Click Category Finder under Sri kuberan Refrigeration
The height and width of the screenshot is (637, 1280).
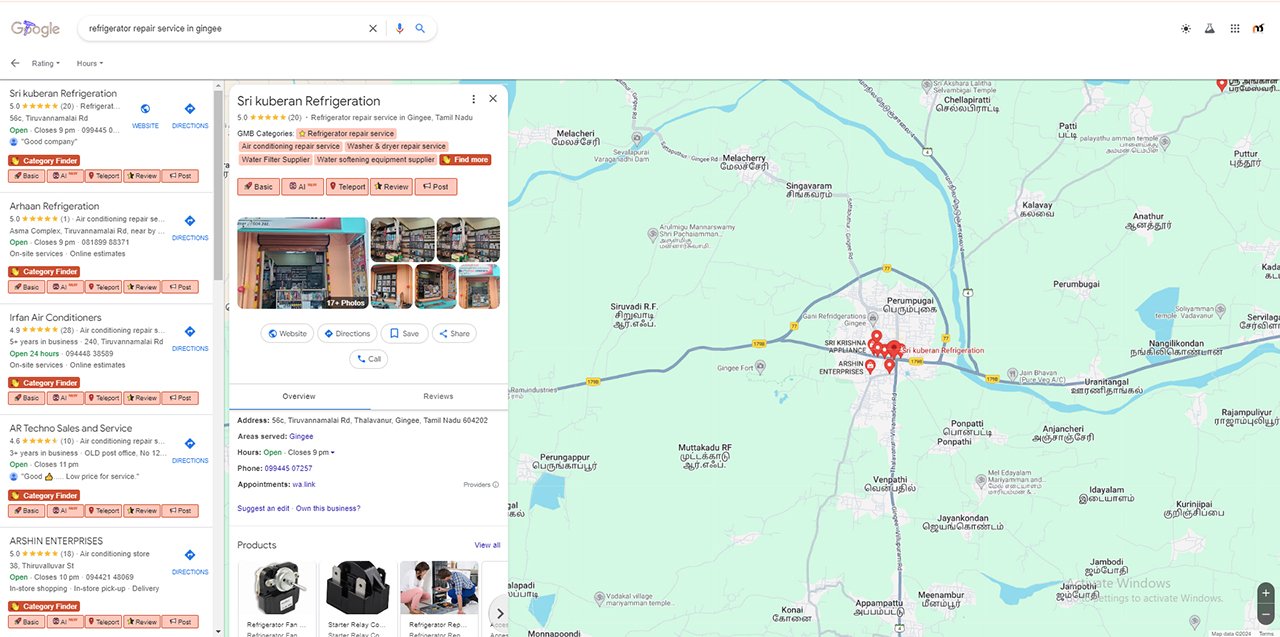[44, 160]
